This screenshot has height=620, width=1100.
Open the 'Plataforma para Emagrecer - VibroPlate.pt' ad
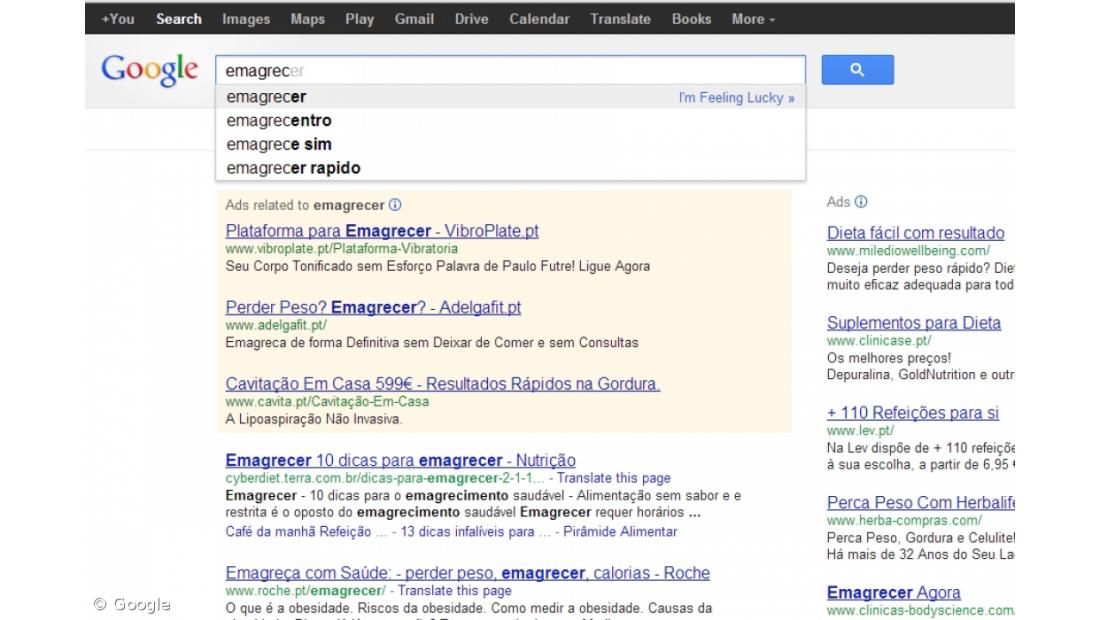point(381,231)
